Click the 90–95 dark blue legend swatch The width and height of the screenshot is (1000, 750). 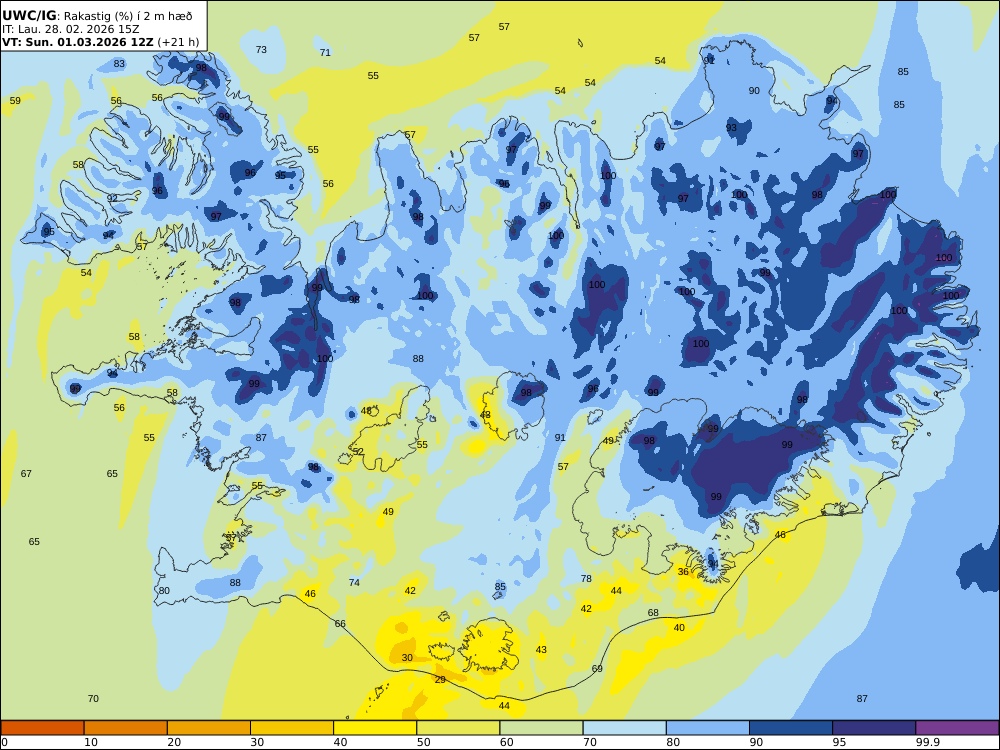coord(791,728)
